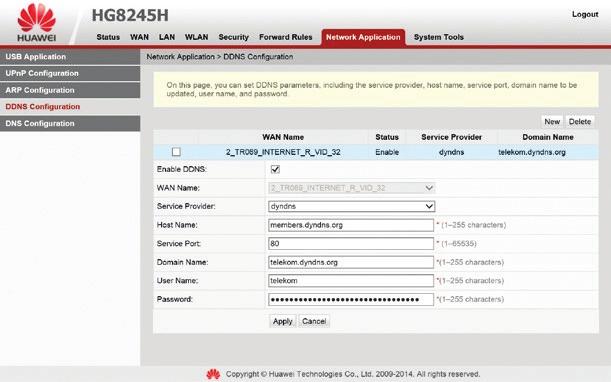Open the WAN Name dropdown

click(351, 188)
